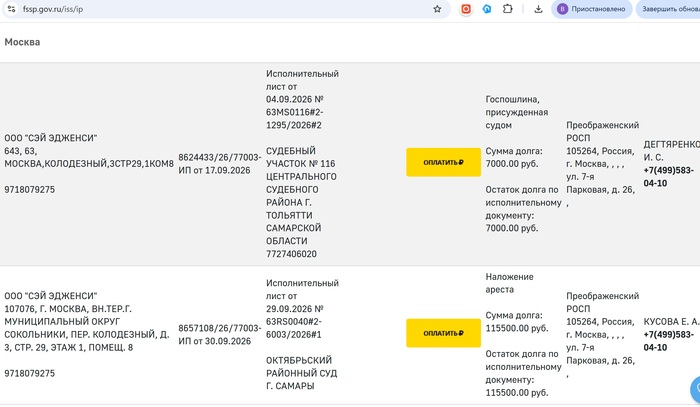Click ОКТЯБРЬСКИЙ РАЙОННЫЙ СУД Г. САМАРЫ text
This screenshot has width=700, height=407.
[301, 373]
